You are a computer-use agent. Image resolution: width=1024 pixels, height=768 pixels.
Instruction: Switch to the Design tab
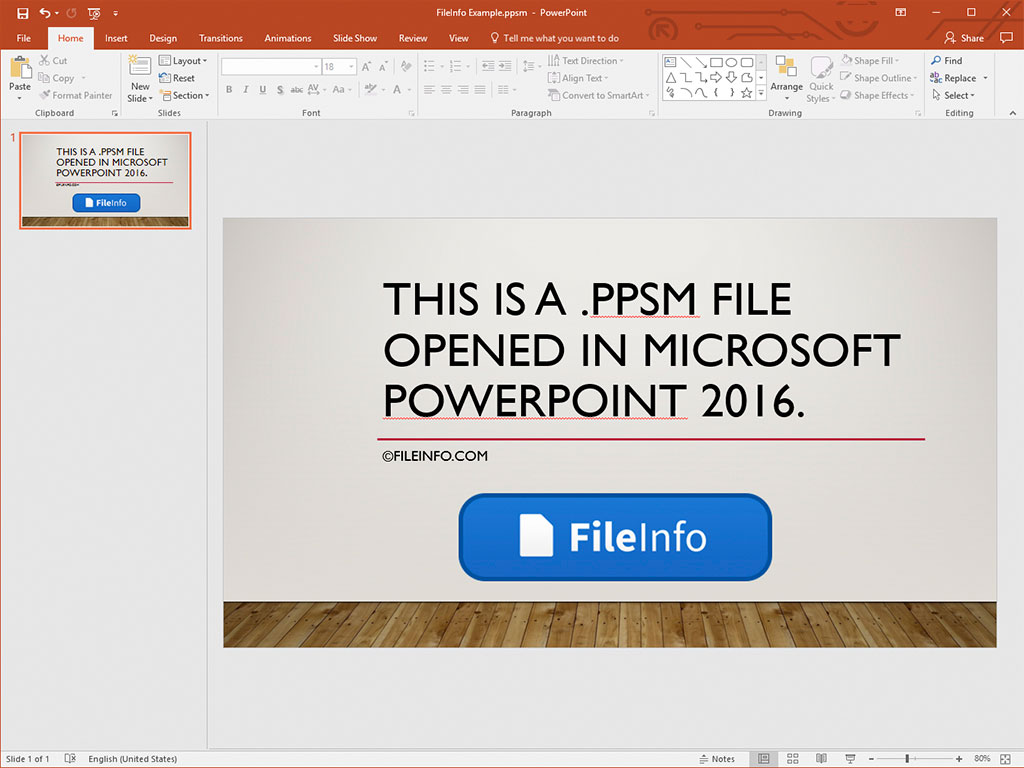point(163,38)
